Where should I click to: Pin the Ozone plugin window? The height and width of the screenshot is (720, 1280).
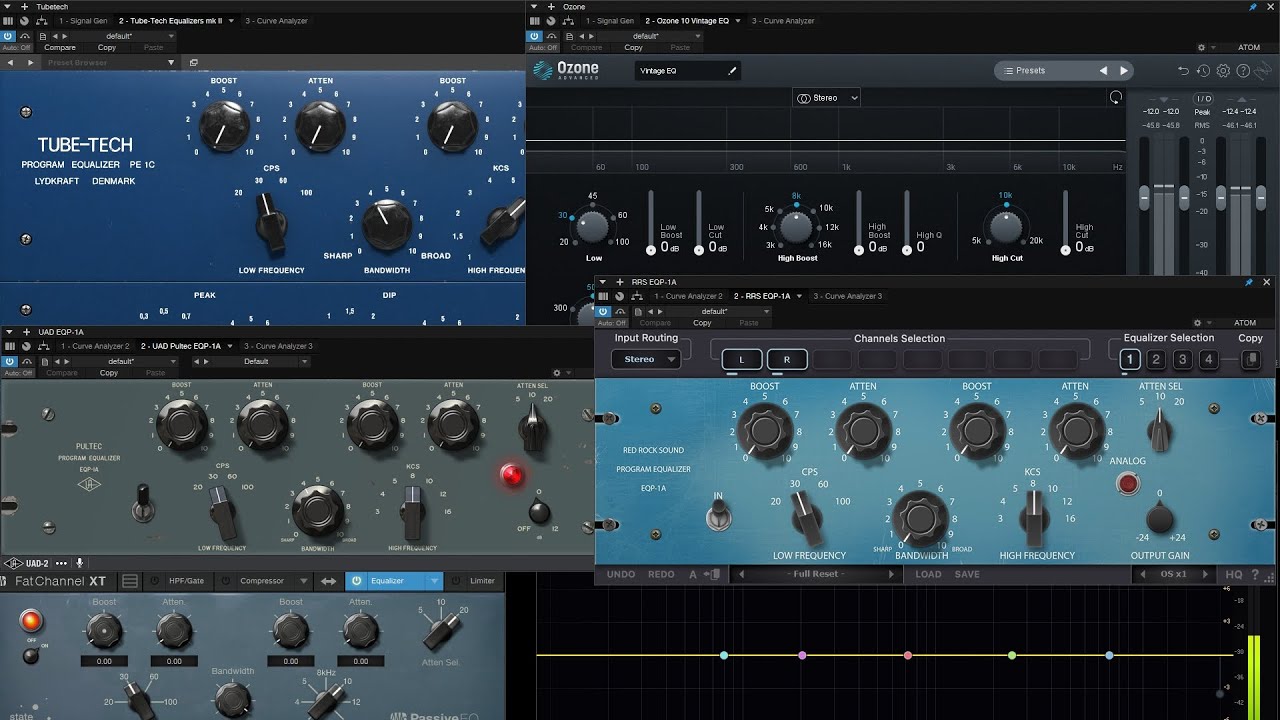[1253, 7]
